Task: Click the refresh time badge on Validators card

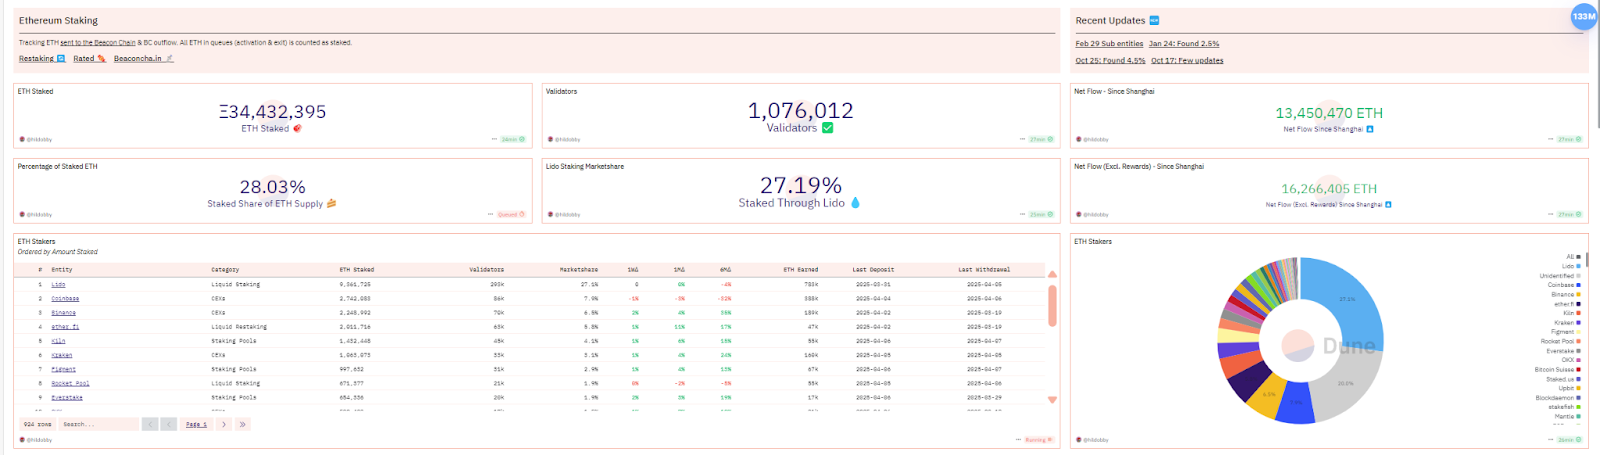Action: point(1041,140)
